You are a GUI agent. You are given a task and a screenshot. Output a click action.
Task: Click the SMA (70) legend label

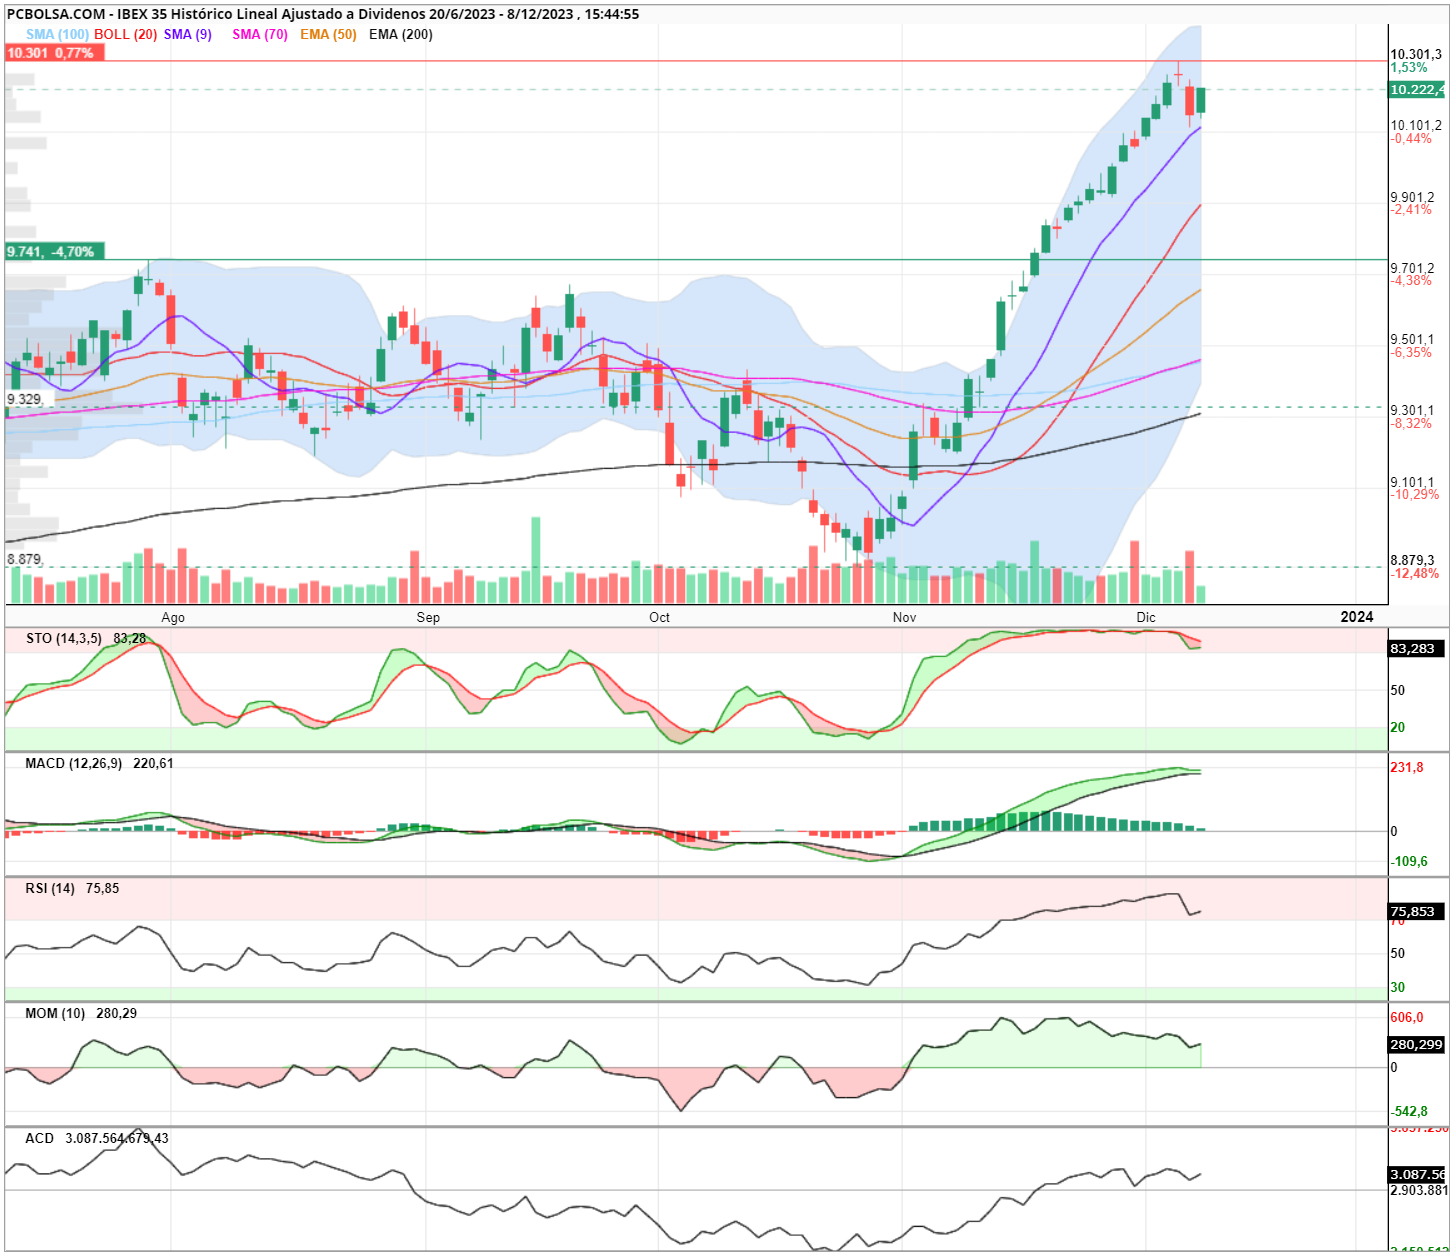(x=260, y=34)
